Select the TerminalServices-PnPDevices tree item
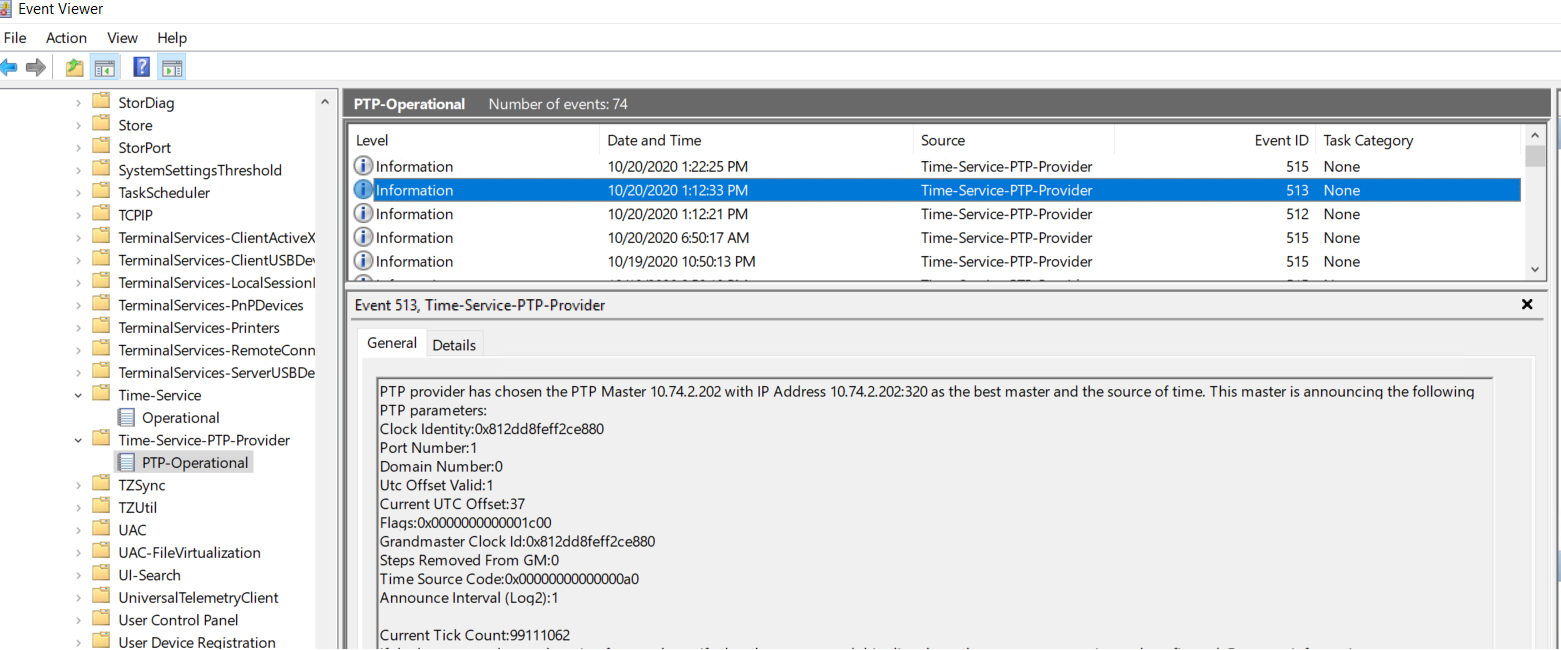1561x650 pixels. 211,305
